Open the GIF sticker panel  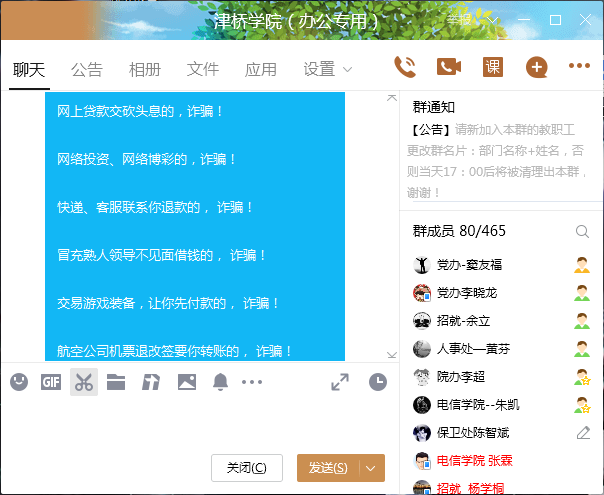pyautogui.click(x=51, y=382)
